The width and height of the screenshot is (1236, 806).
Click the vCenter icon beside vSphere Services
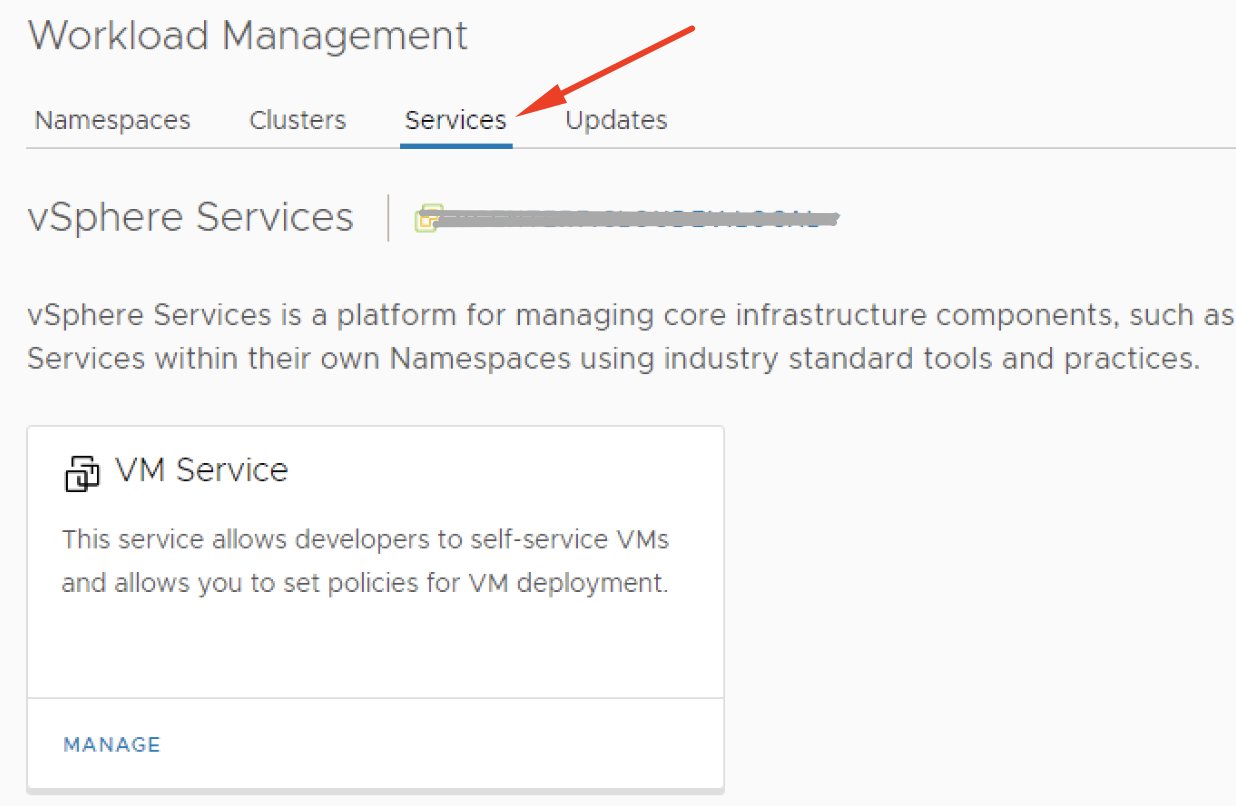tap(429, 218)
